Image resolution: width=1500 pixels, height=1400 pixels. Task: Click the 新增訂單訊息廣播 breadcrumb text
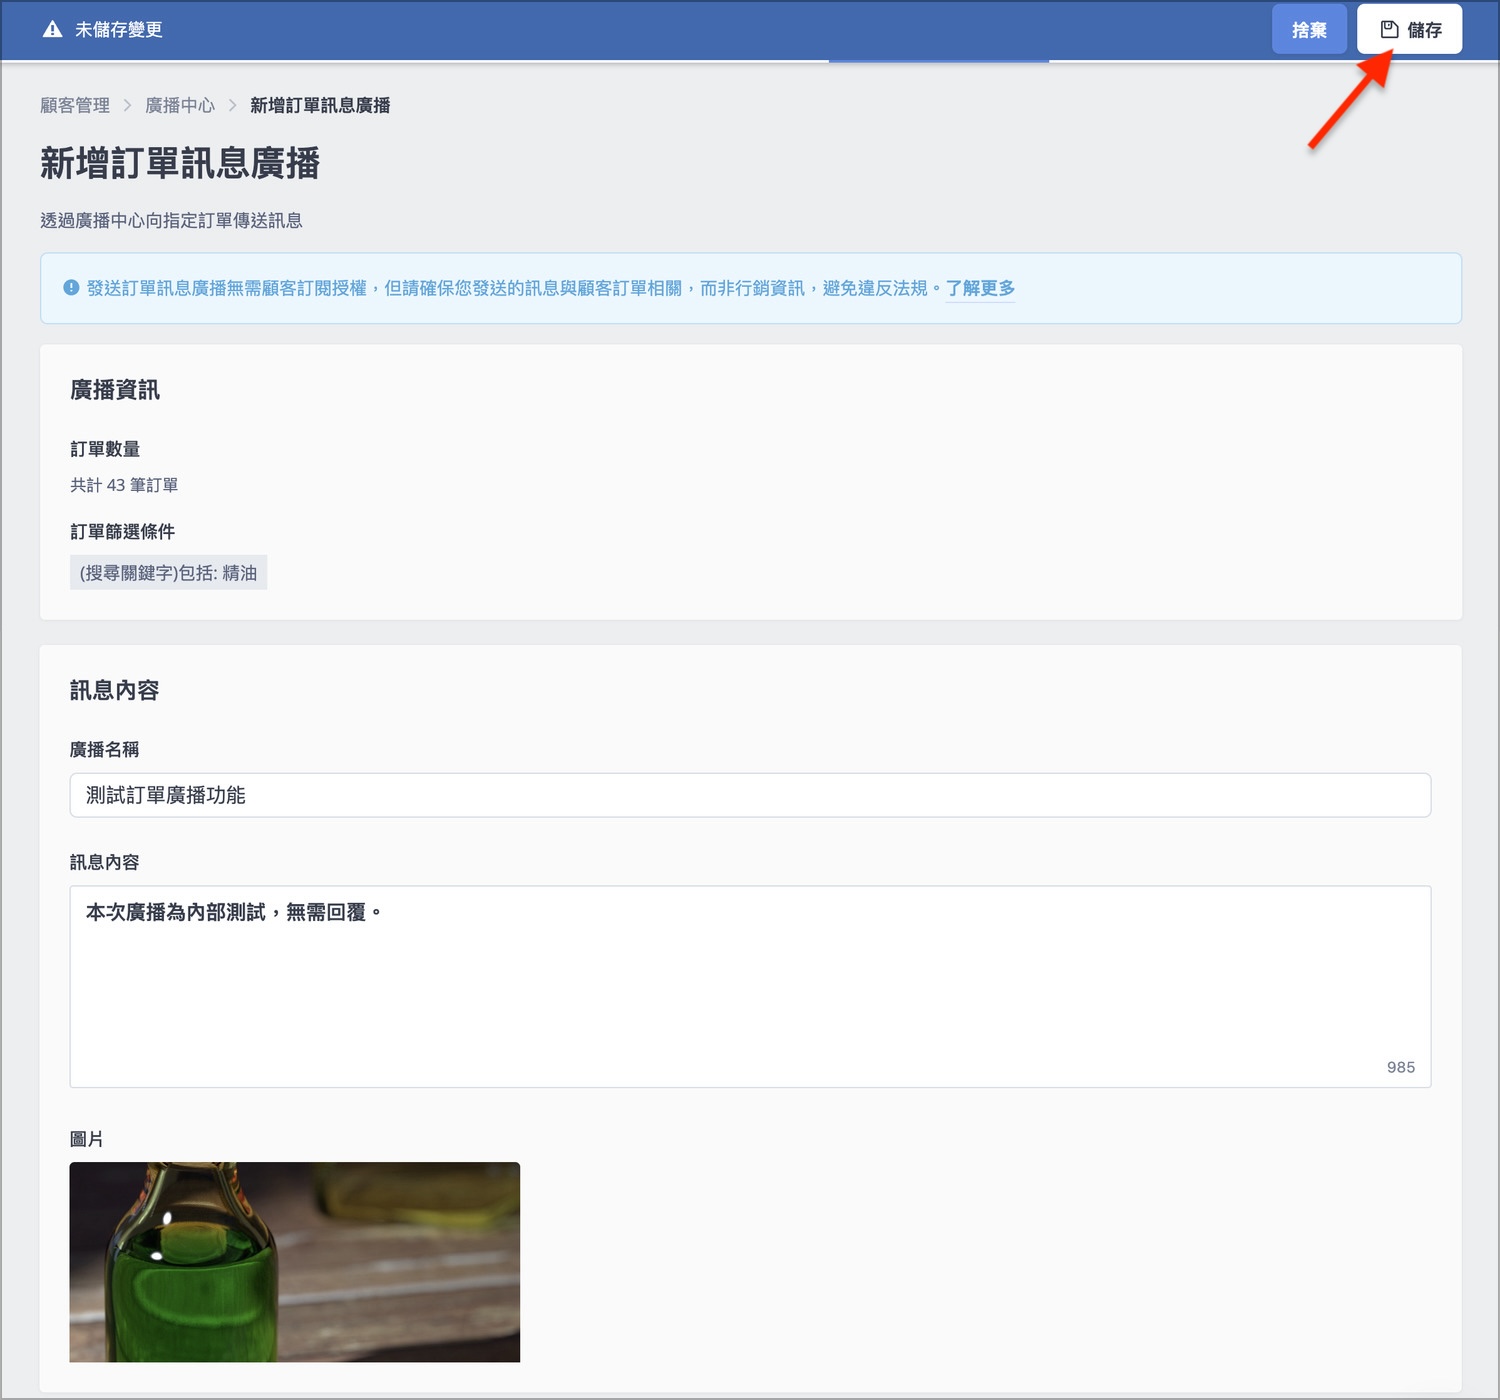[x=320, y=105]
